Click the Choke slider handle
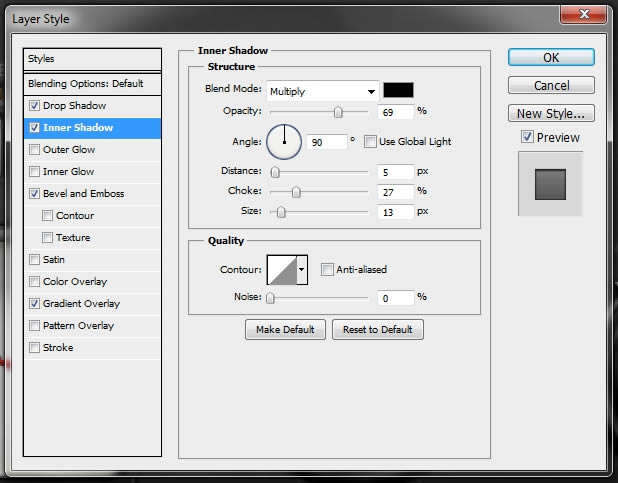This screenshot has width=618, height=483. [x=296, y=192]
